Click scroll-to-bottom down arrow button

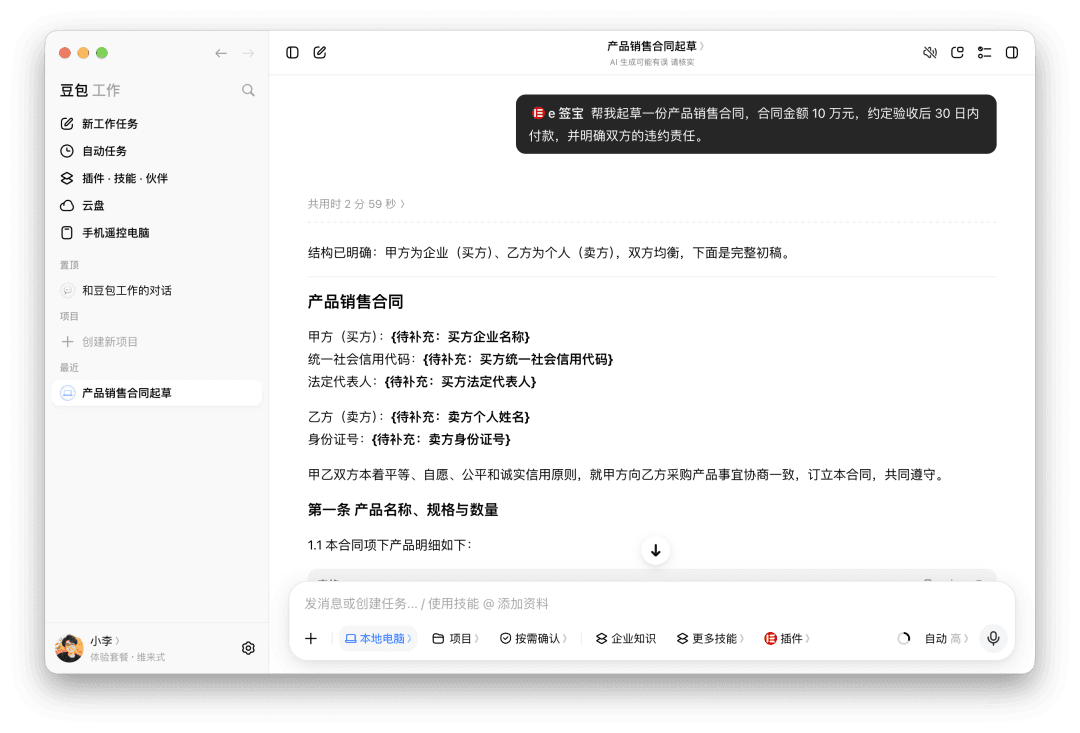656,550
